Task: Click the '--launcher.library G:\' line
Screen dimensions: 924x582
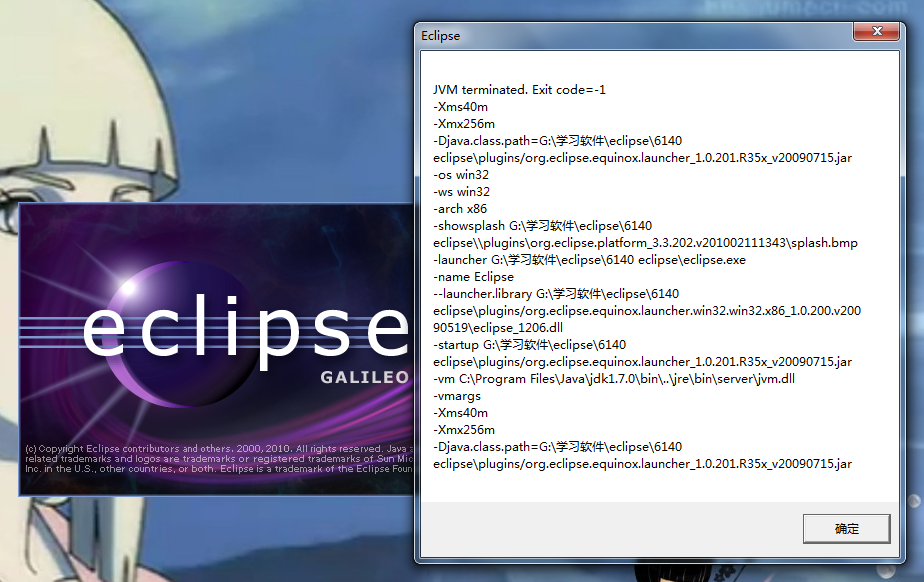Action: point(556,293)
